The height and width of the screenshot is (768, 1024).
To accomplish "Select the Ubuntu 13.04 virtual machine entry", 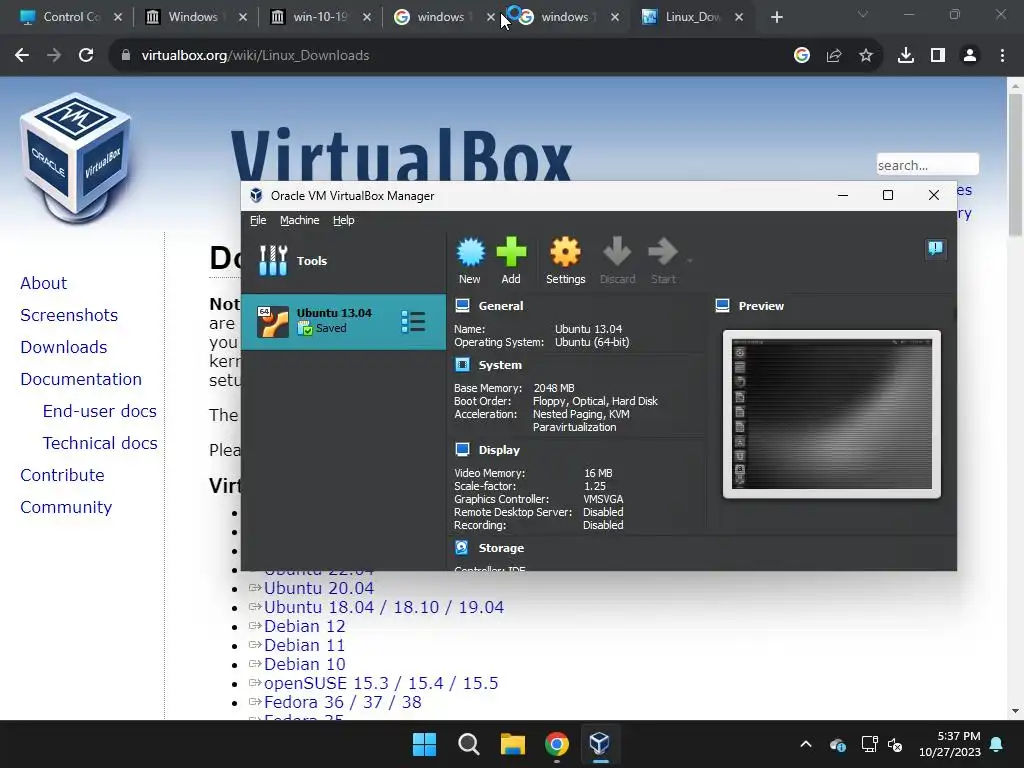I will [x=344, y=321].
